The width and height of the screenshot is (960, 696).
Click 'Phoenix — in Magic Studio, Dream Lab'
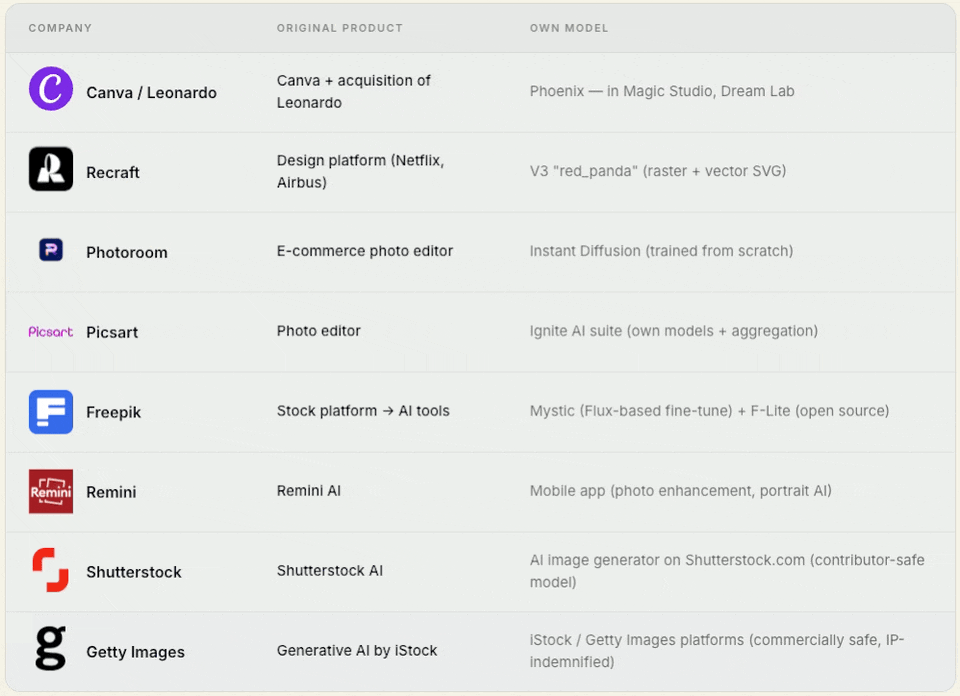[662, 91]
